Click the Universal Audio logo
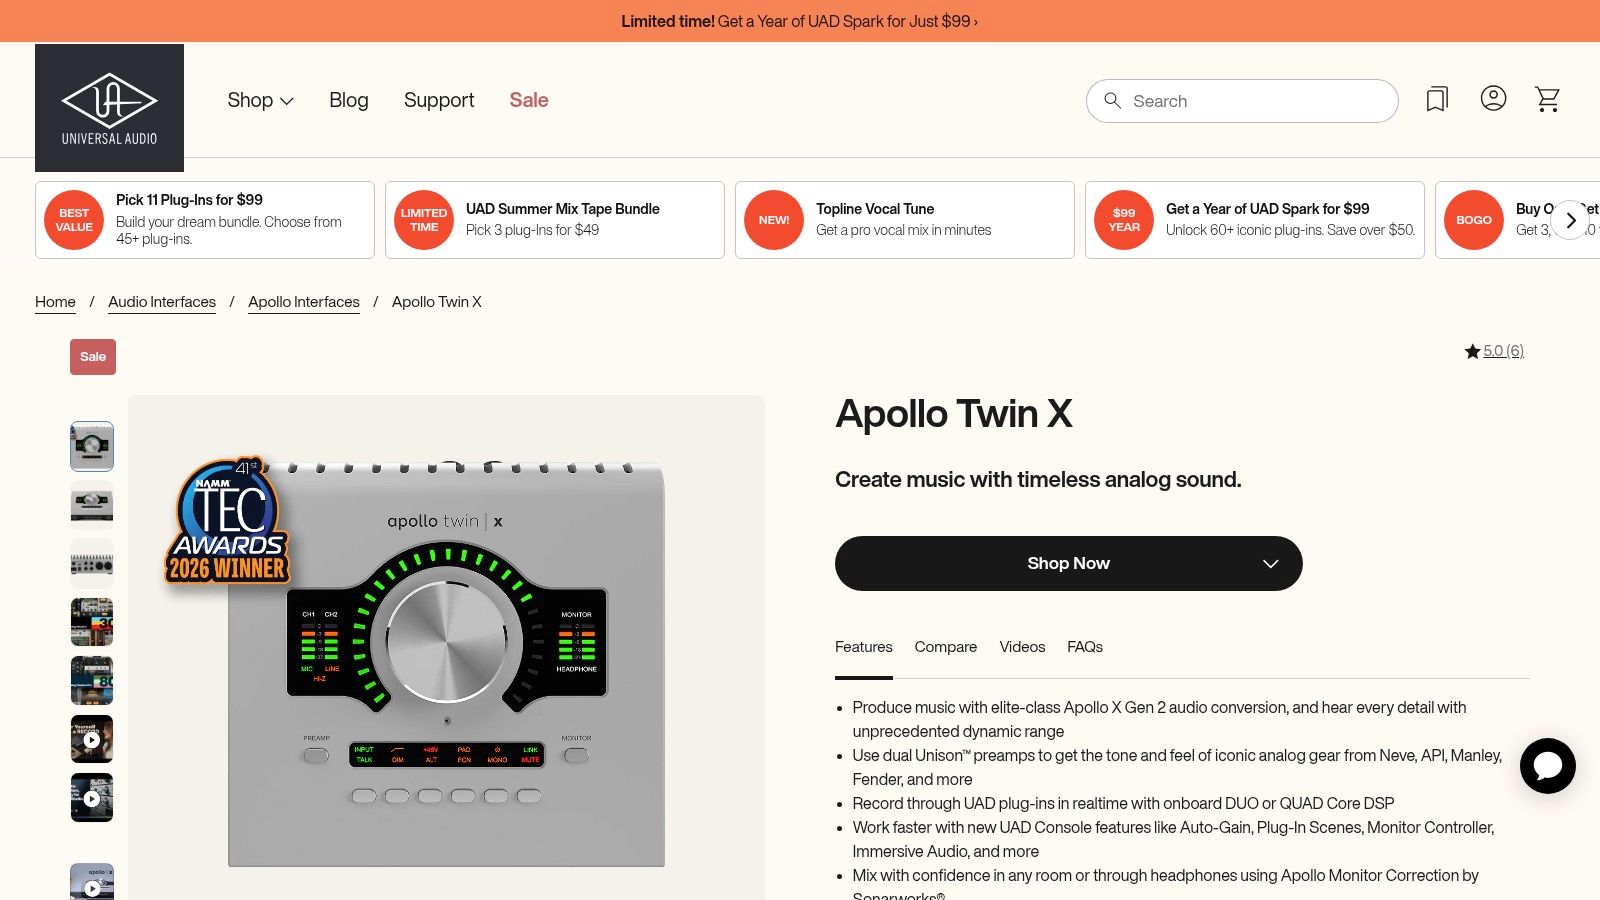1600x900 pixels. coord(109,108)
